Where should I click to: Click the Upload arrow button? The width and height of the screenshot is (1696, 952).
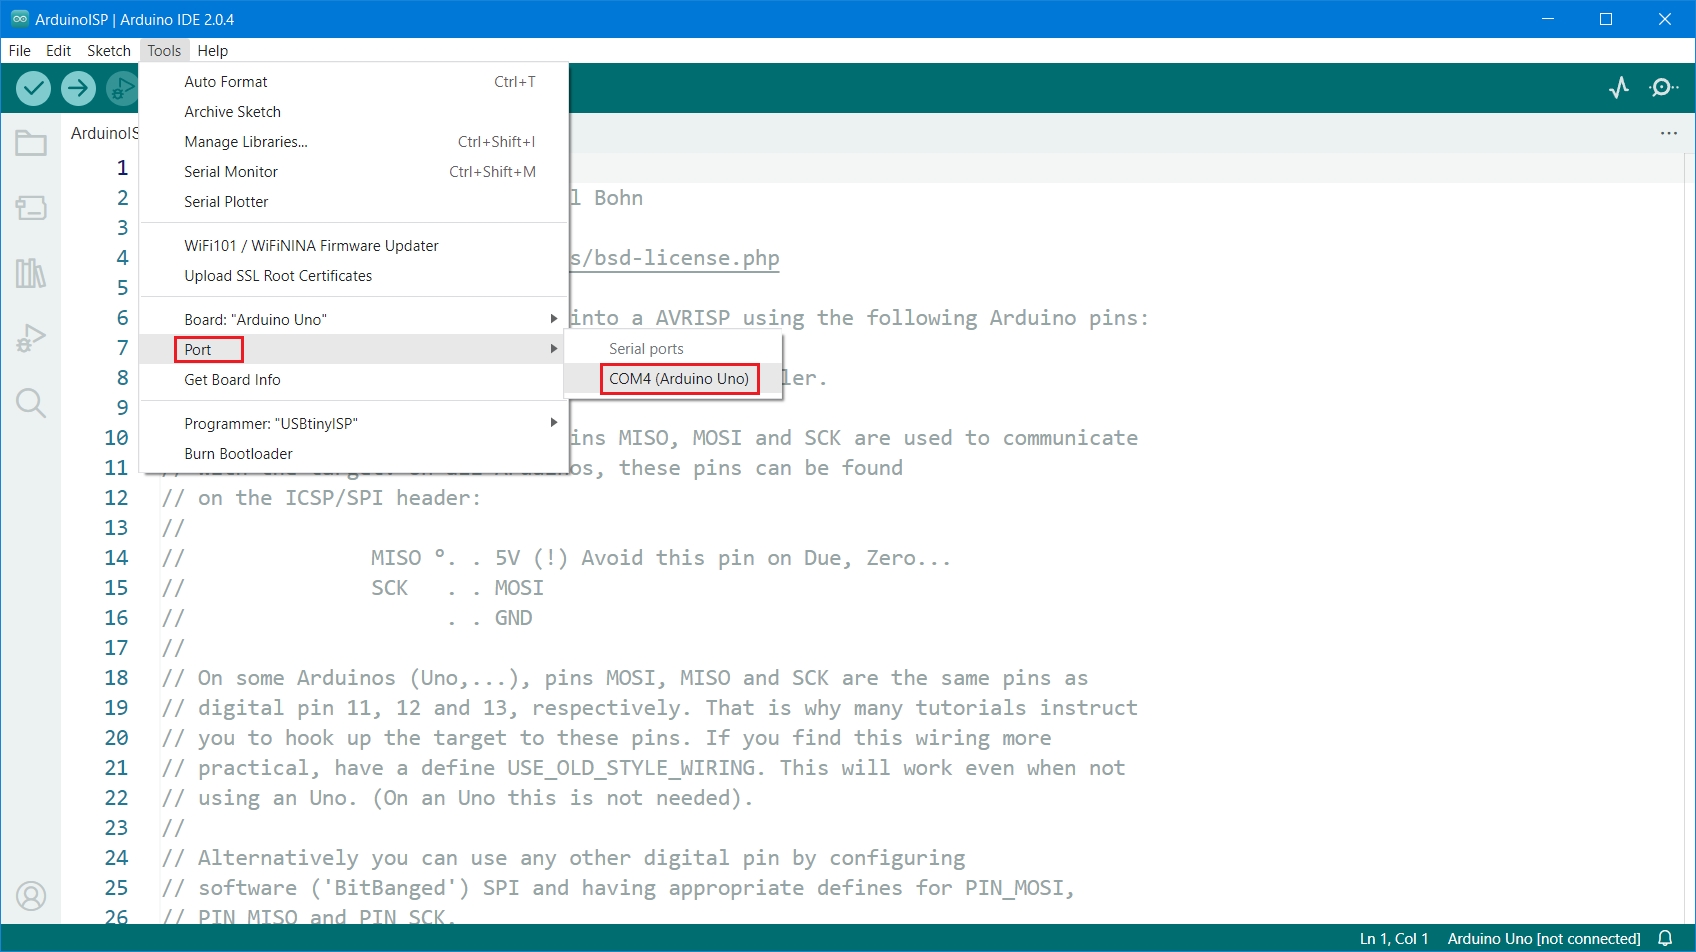point(78,89)
